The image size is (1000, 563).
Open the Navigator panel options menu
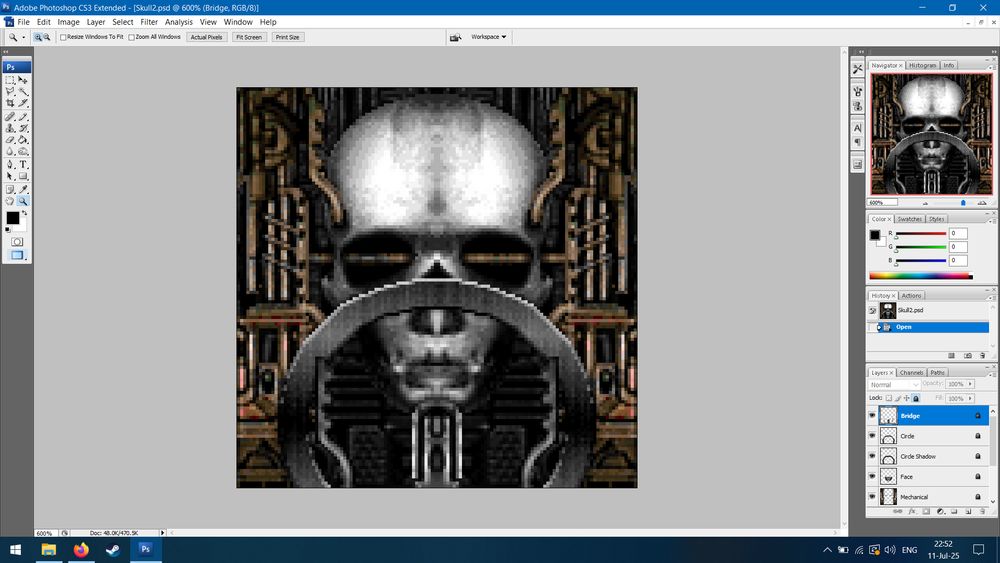point(992,67)
